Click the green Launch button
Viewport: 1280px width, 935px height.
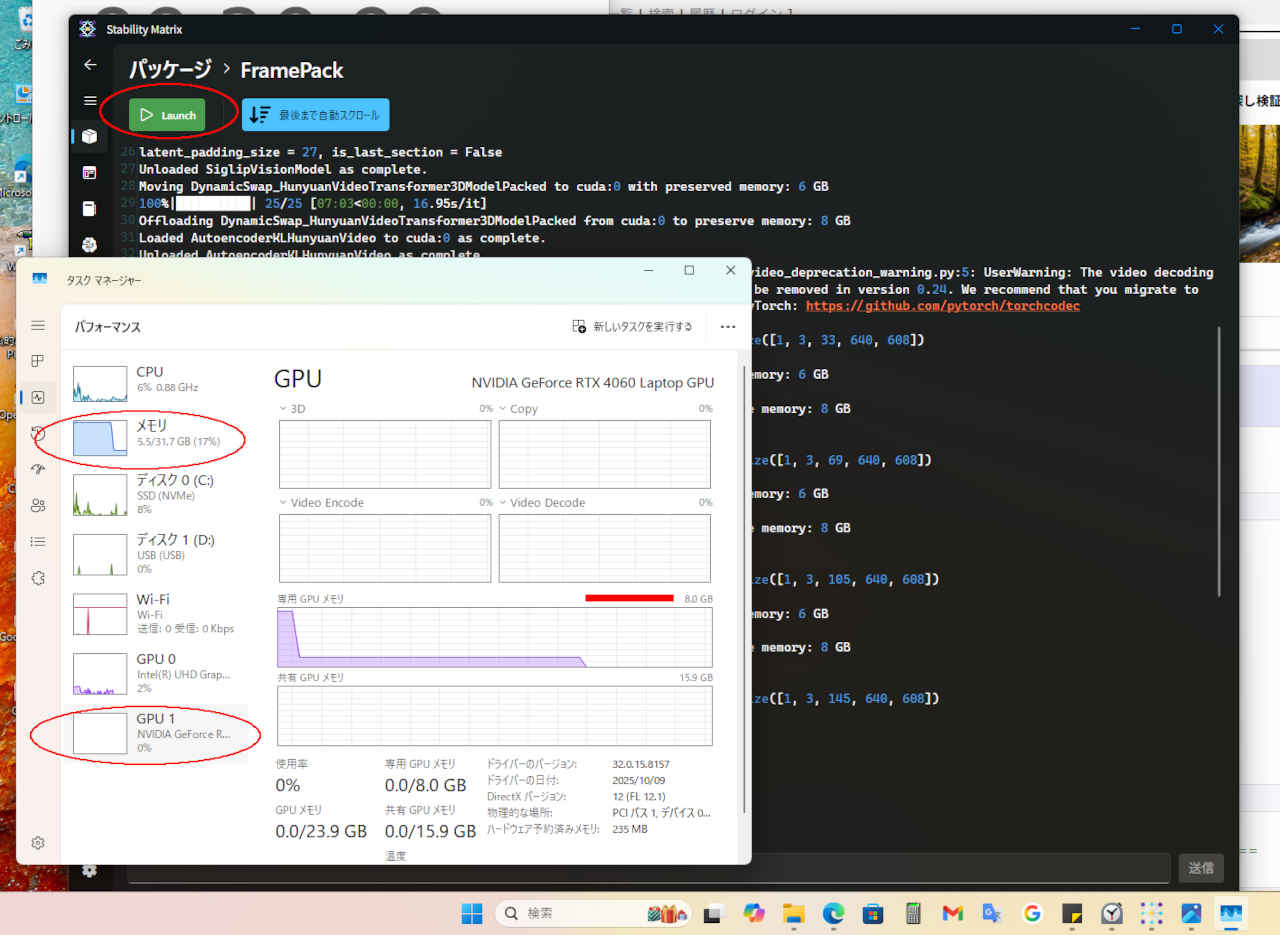(167, 115)
